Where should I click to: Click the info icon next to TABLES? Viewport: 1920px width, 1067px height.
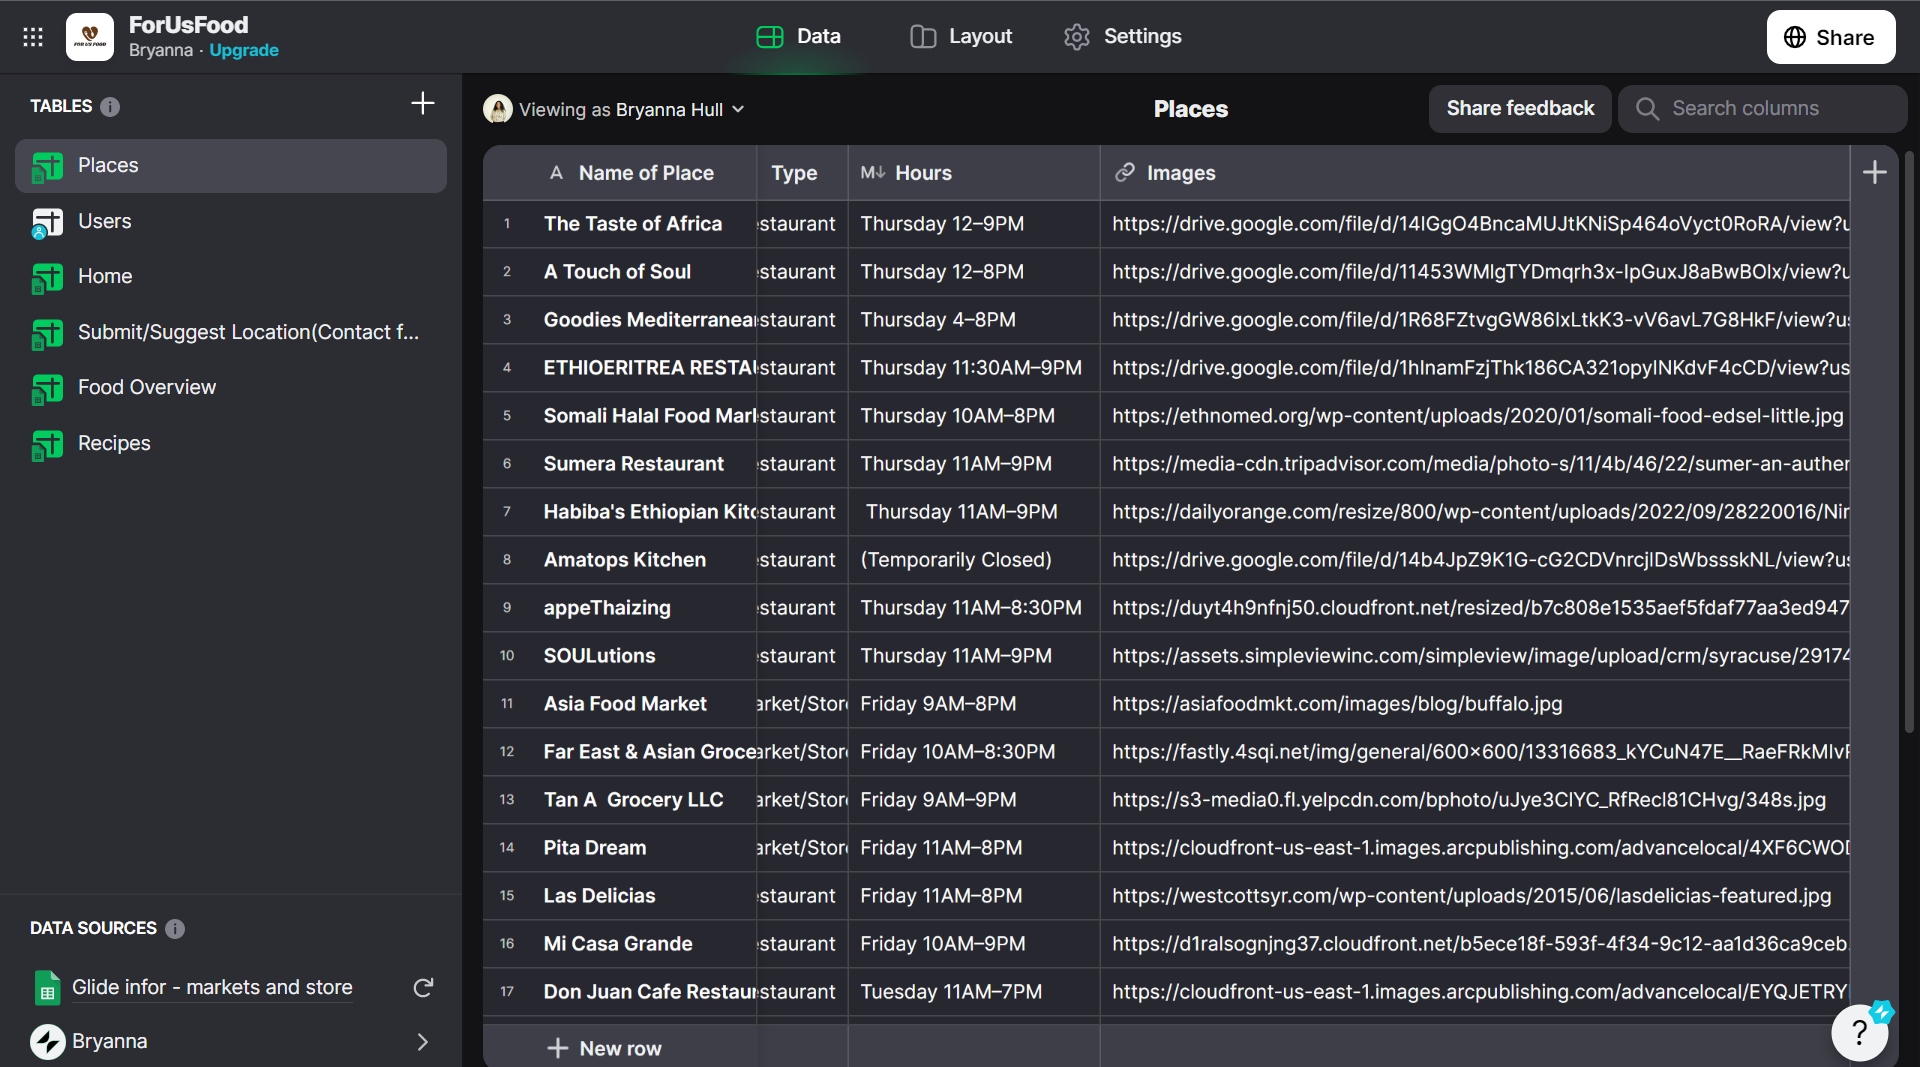(x=110, y=106)
